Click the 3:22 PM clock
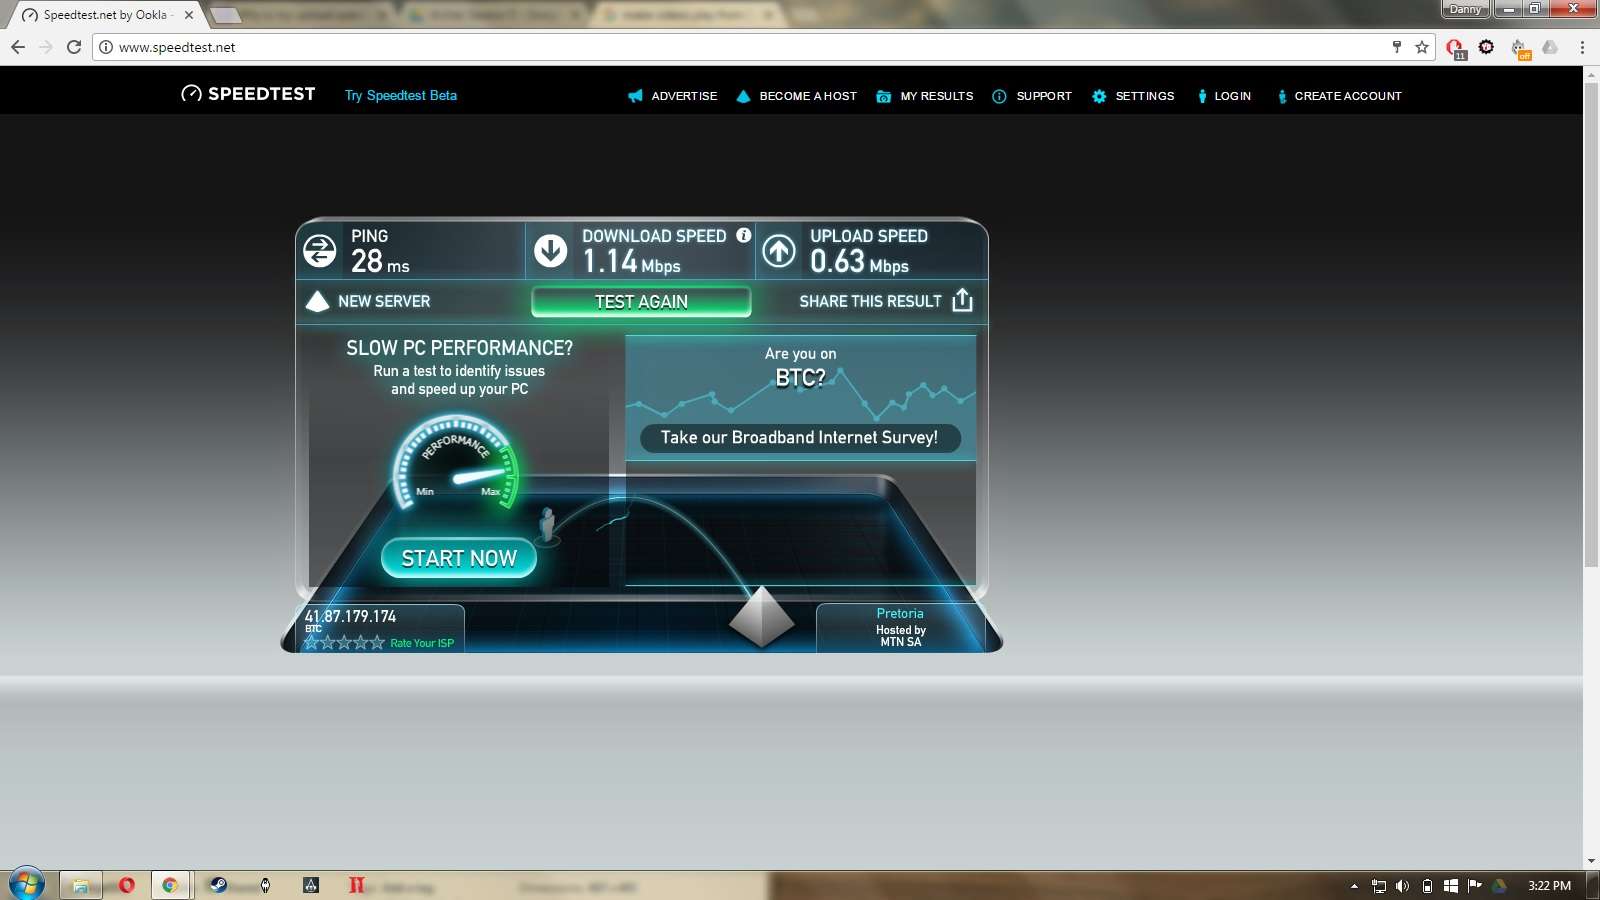Image resolution: width=1600 pixels, height=900 pixels. [1549, 886]
